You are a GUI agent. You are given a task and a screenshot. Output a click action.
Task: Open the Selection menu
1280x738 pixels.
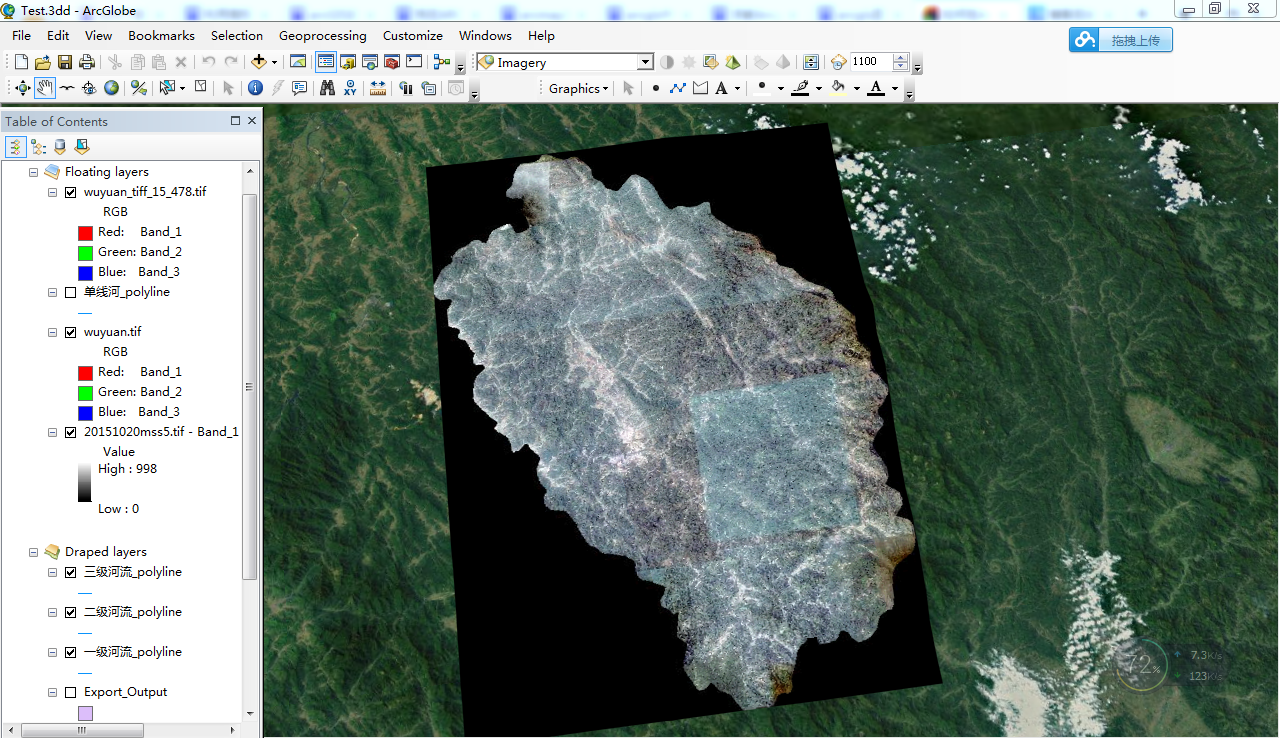237,35
